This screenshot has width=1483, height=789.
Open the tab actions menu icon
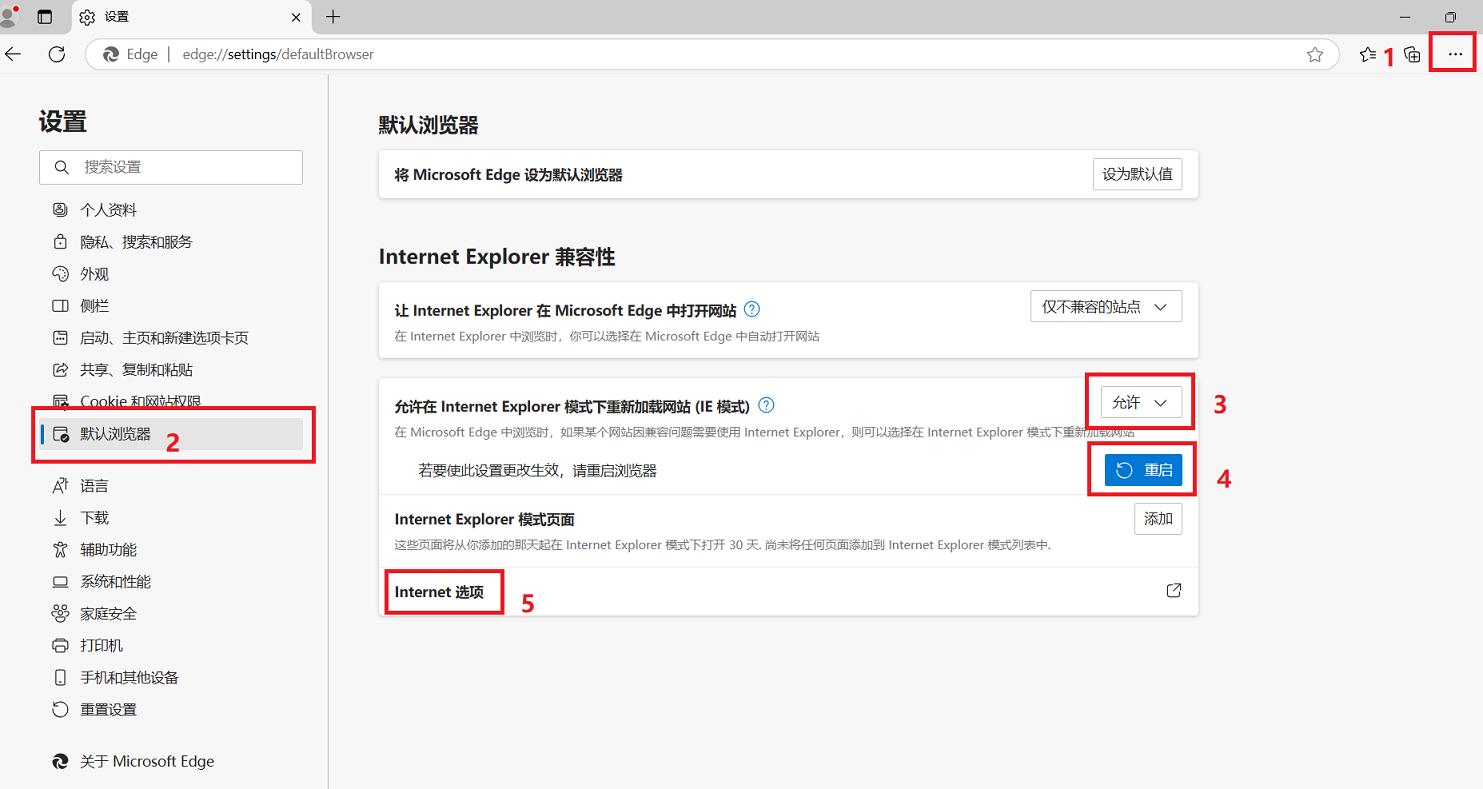[44, 17]
